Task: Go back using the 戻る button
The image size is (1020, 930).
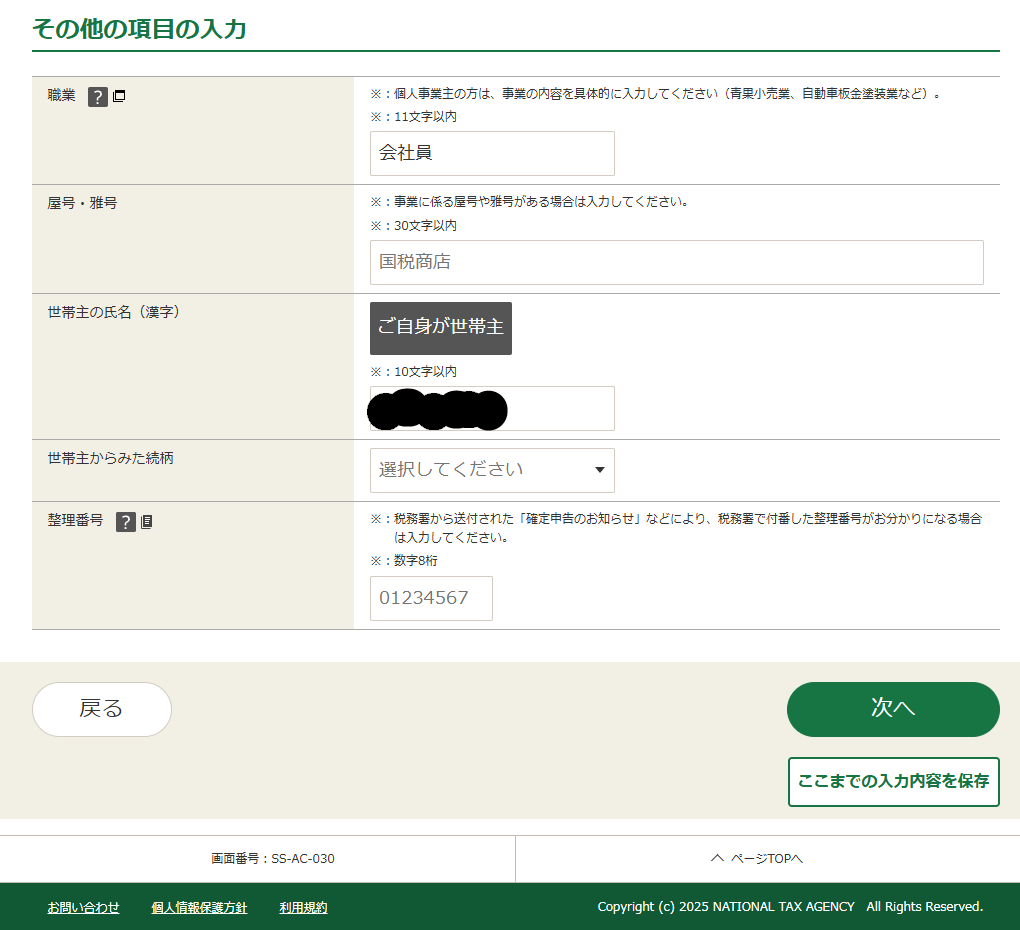Action: [x=102, y=709]
